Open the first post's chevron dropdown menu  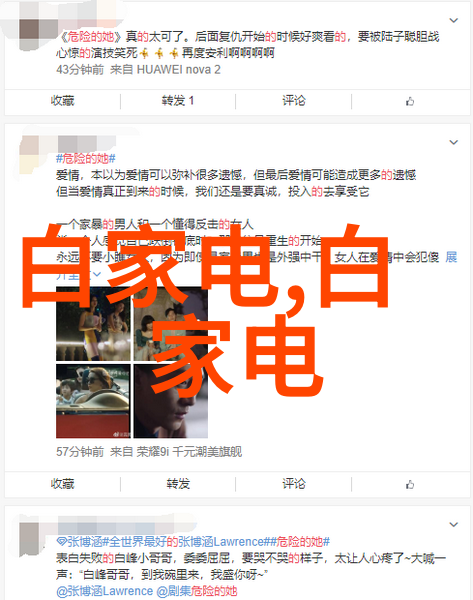pos(453,20)
